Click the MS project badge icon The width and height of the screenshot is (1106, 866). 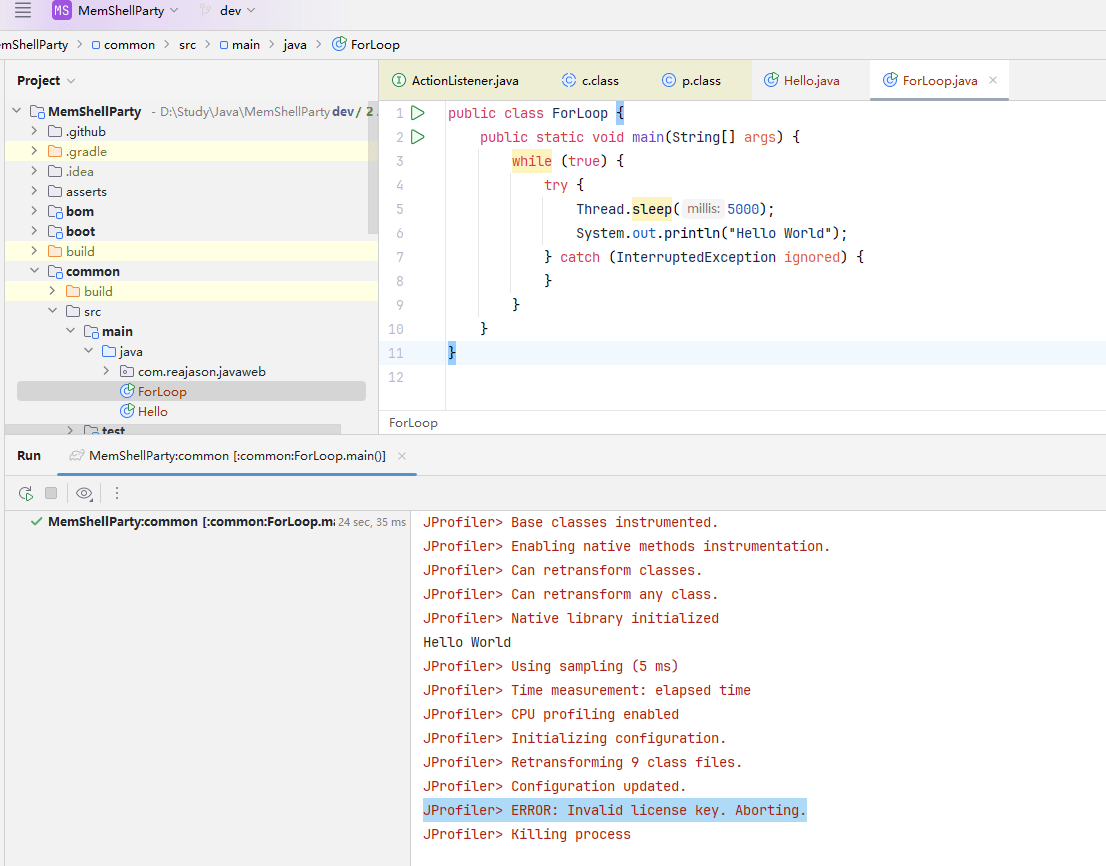[x=62, y=10]
